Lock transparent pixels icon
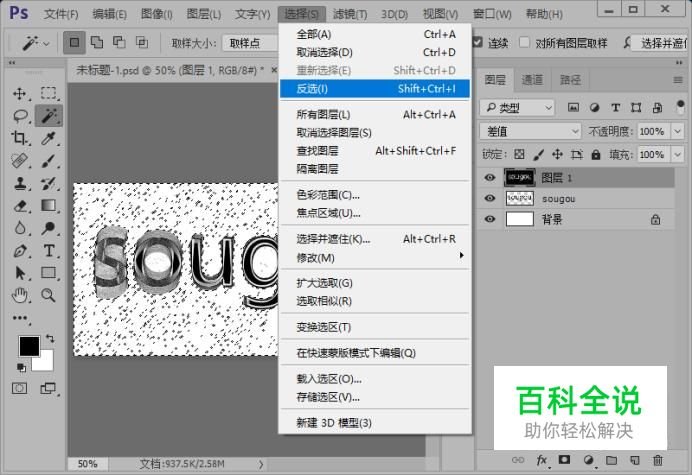This screenshot has height=475, width=692. tap(519, 154)
